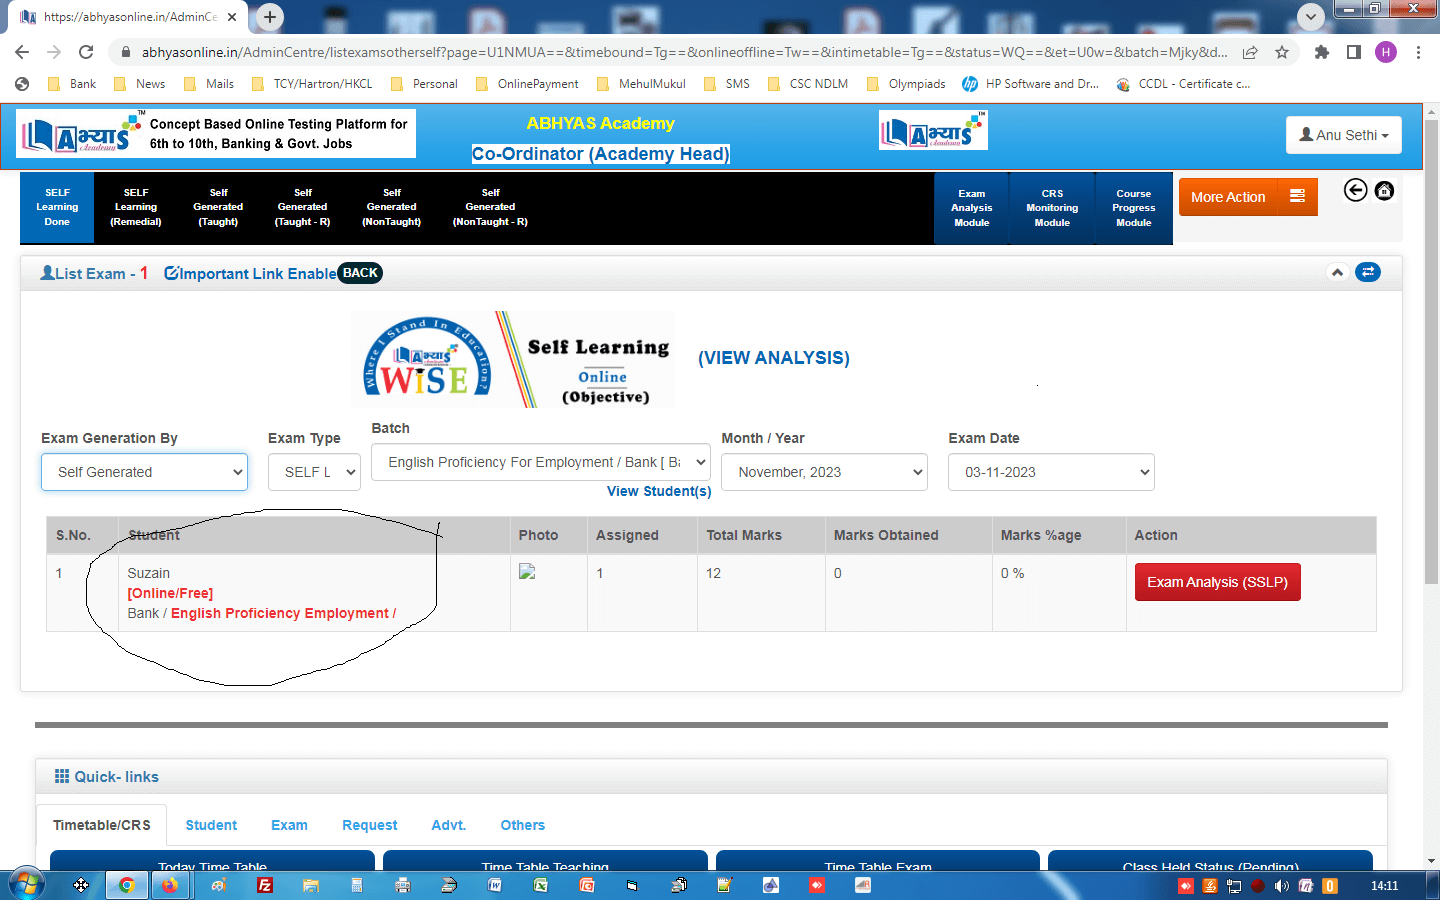Image resolution: width=1440 pixels, height=900 pixels.
Task: Open Chrome extensions puzzle icon
Action: pyautogui.click(x=1321, y=52)
